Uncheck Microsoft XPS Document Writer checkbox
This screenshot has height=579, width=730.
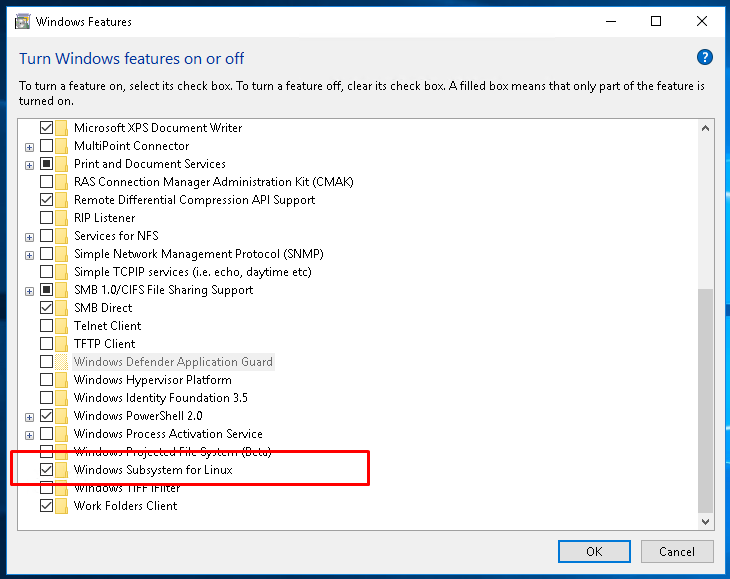pyautogui.click(x=46, y=128)
